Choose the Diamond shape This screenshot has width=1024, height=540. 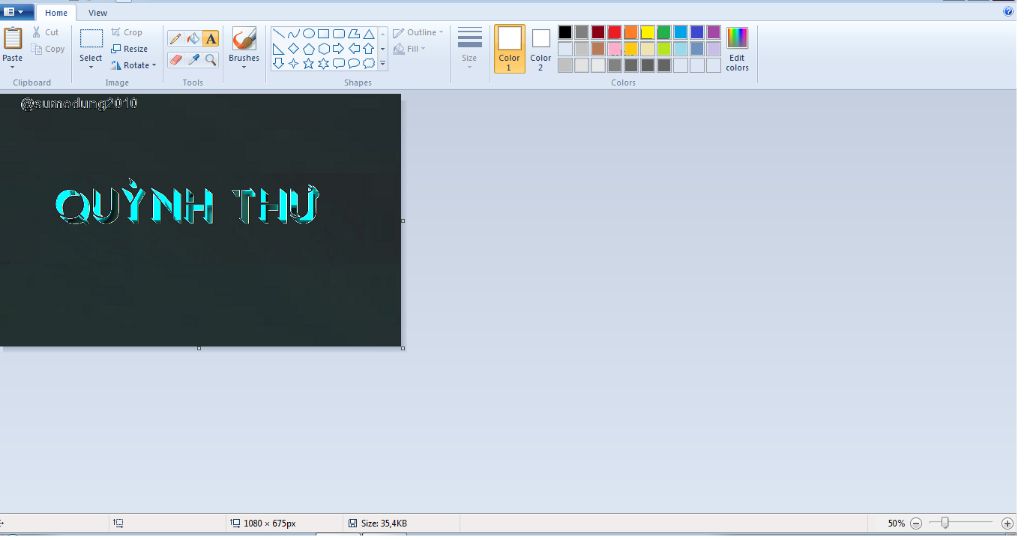293,49
